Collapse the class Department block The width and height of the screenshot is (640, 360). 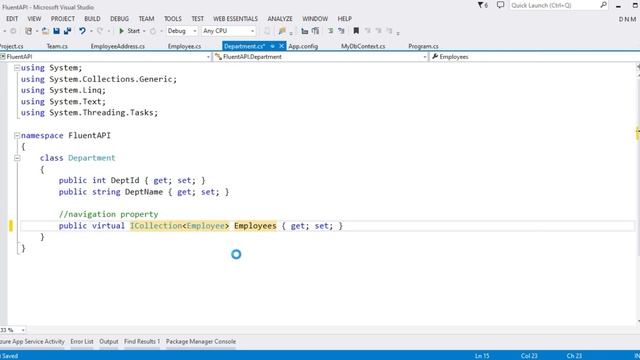17,158
